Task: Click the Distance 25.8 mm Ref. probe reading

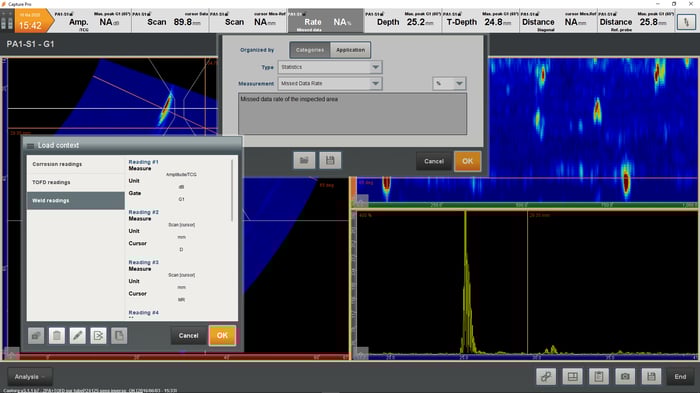Action: click(x=636, y=21)
